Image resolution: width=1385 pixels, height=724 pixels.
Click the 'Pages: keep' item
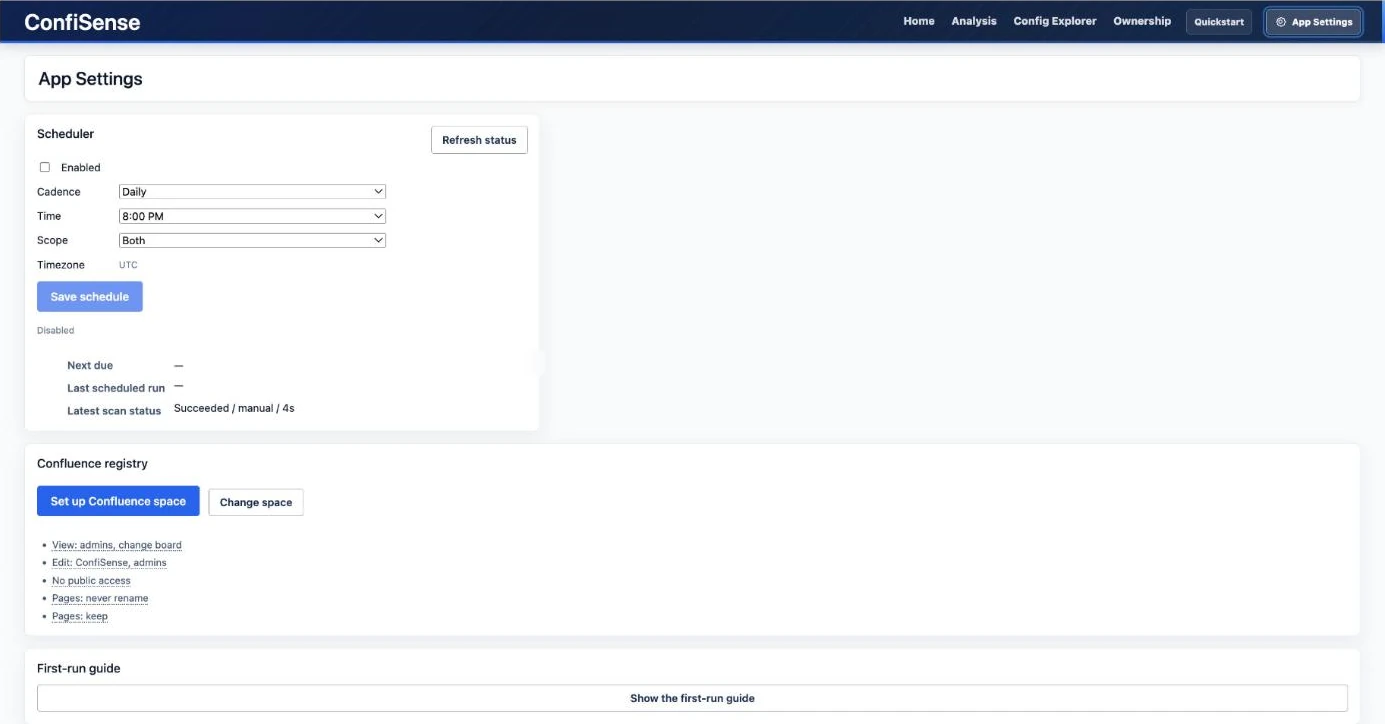pos(80,616)
